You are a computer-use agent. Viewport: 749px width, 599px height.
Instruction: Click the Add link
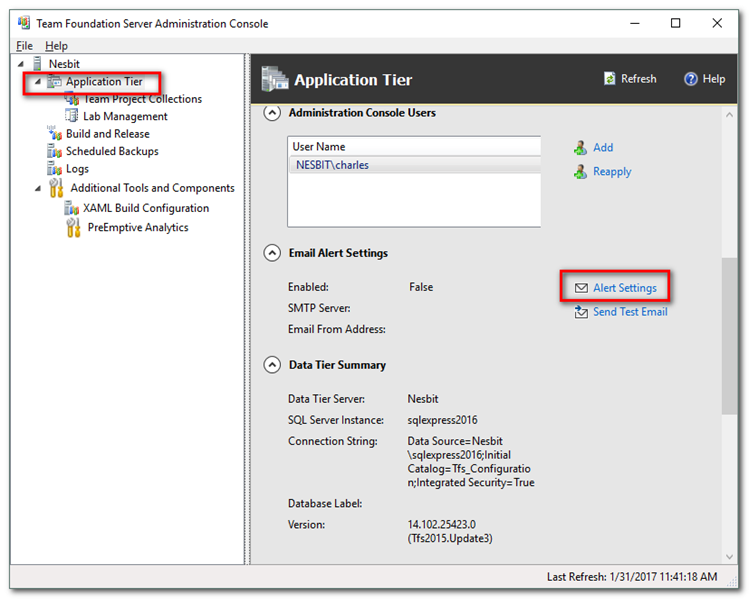tap(603, 148)
